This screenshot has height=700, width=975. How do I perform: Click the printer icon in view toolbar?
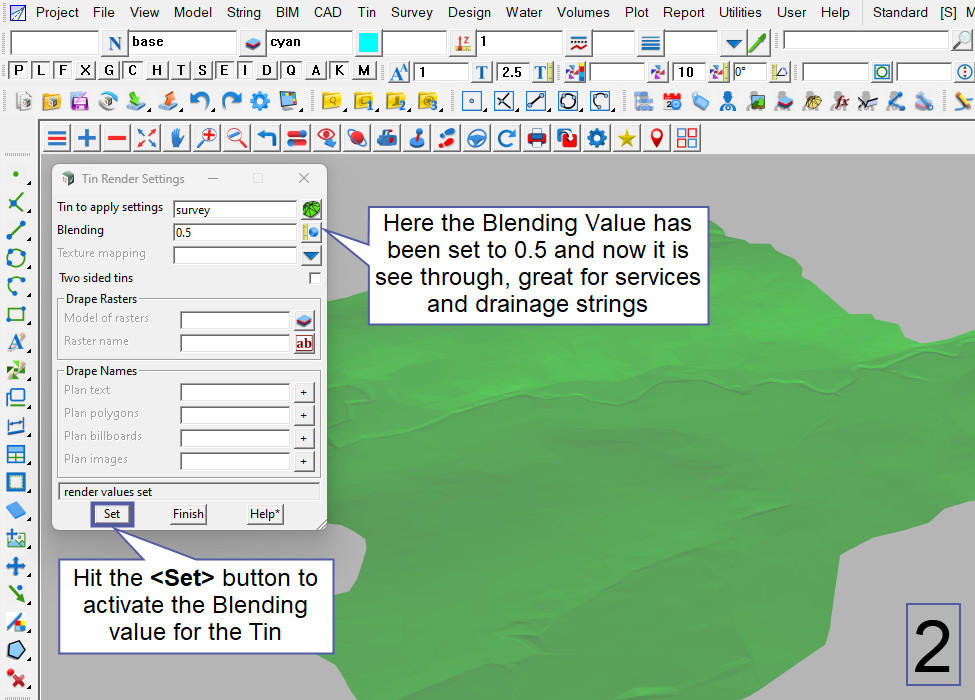(x=537, y=138)
